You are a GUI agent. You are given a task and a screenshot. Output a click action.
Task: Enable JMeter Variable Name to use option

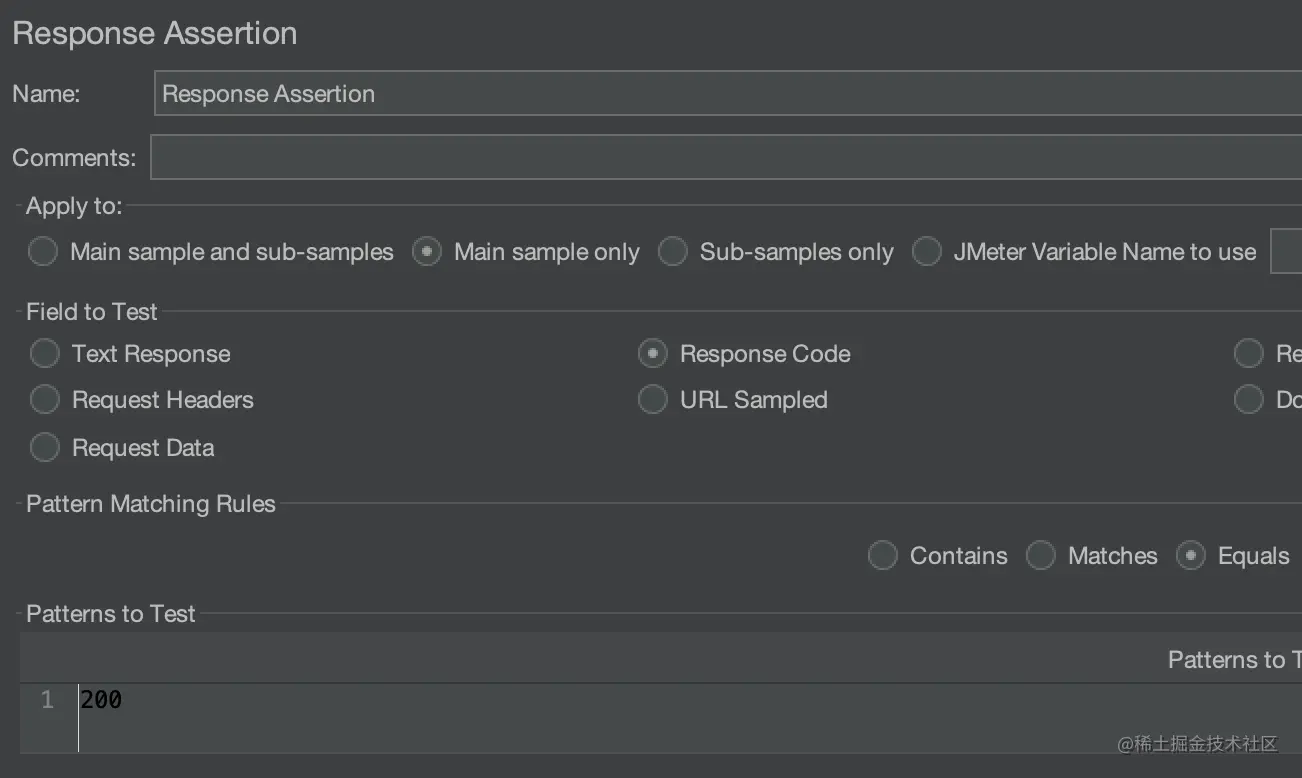(926, 251)
